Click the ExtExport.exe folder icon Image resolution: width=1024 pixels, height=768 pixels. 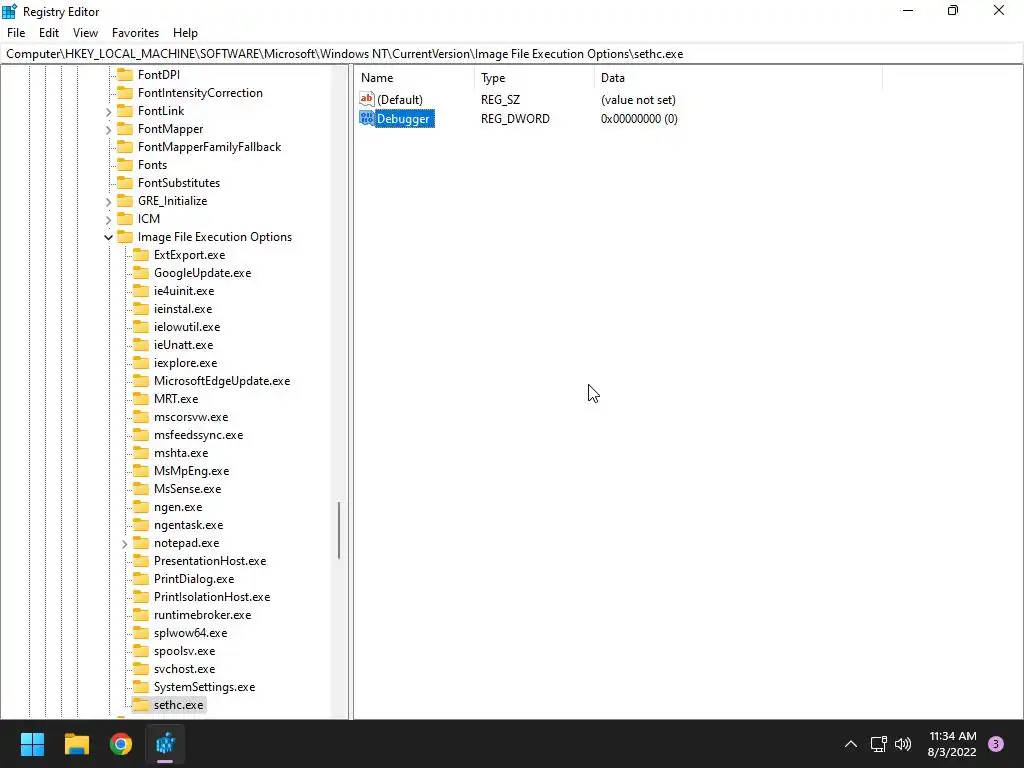(141, 255)
